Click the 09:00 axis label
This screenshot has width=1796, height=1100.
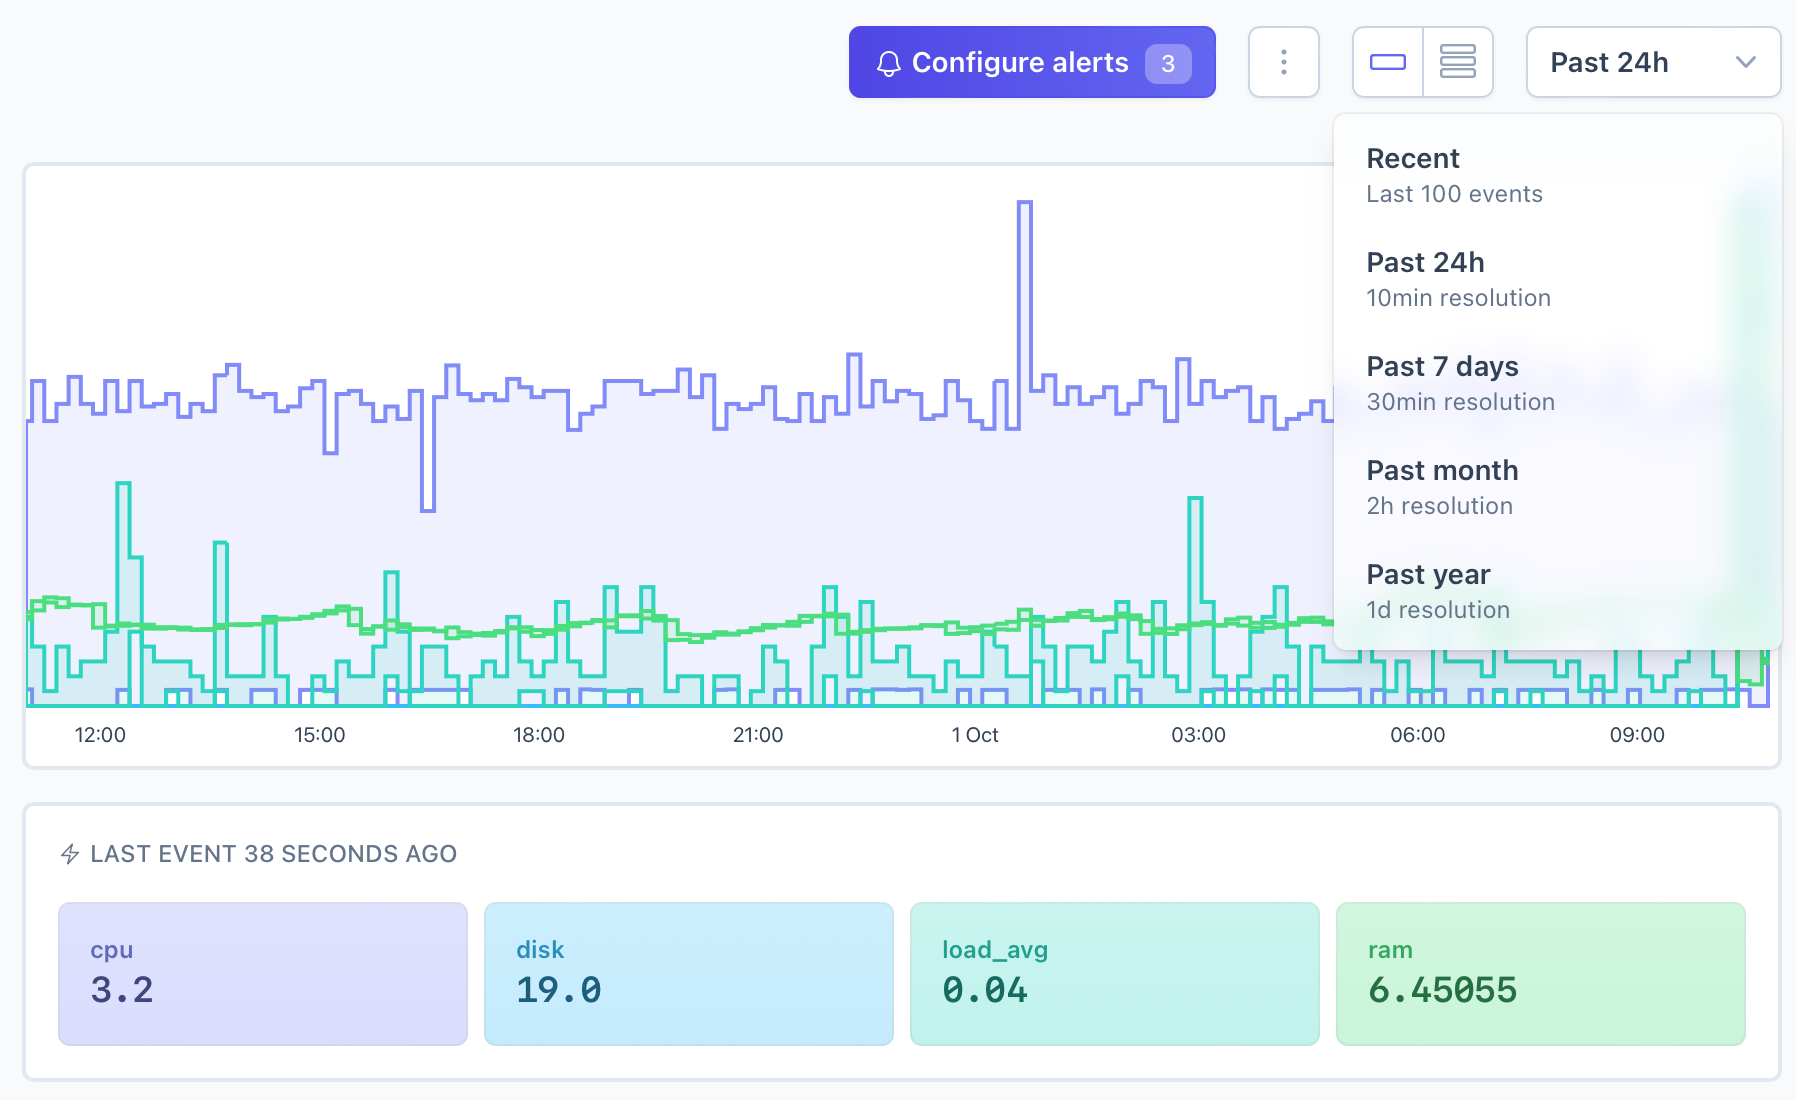pyautogui.click(x=1637, y=735)
